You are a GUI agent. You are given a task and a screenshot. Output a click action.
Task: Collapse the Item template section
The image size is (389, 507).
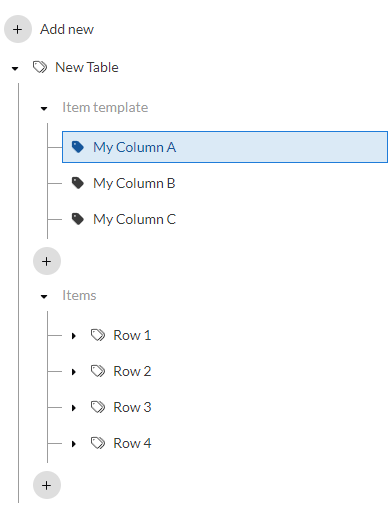[x=44, y=109]
